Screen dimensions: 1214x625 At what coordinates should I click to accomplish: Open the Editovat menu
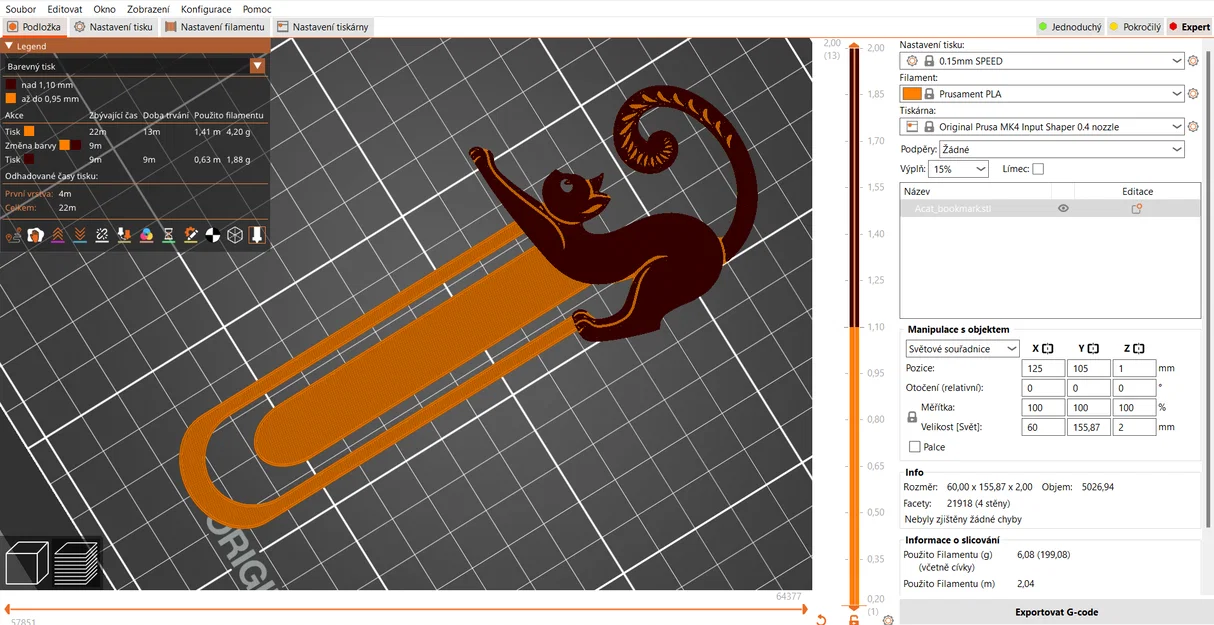pyautogui.click(x=65, y=9)
